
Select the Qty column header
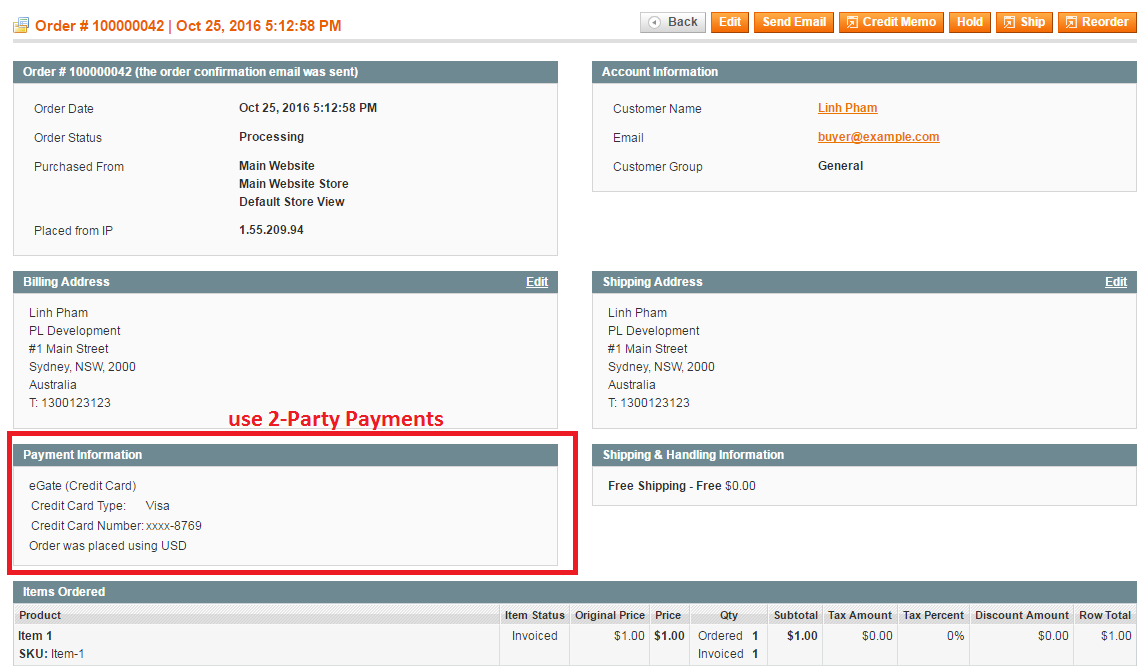click(x=728, y=615)
